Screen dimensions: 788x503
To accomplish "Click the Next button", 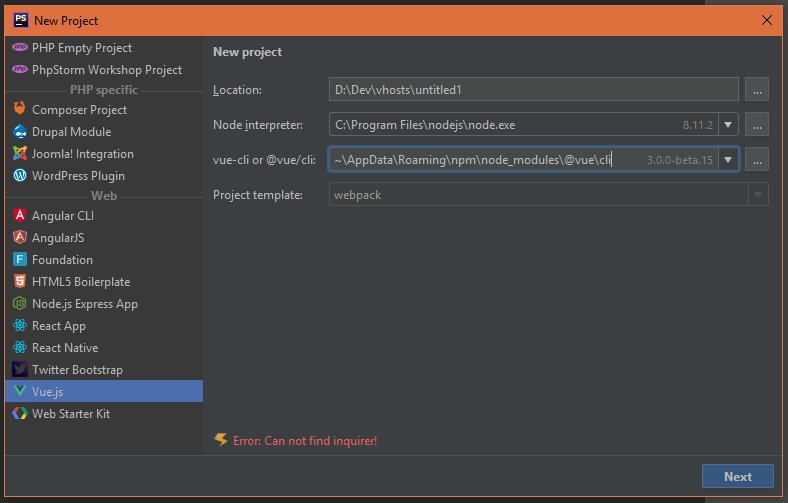I will [x=738, y=476].
